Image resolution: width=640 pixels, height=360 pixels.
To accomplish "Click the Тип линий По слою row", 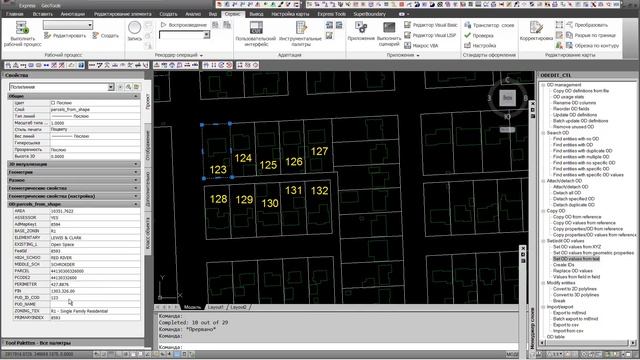I will (x=77, y=116).
